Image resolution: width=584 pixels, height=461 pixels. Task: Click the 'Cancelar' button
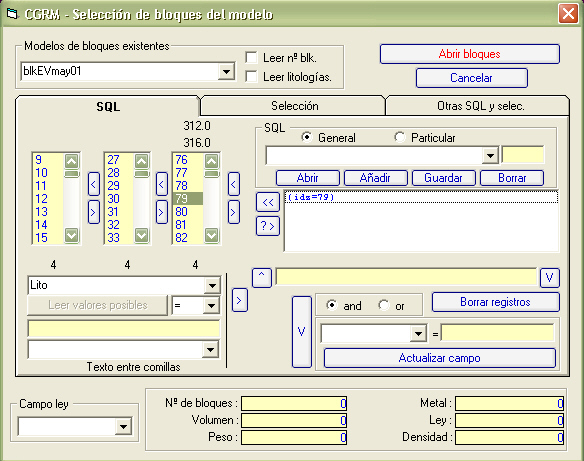click(x=472, y=78)
